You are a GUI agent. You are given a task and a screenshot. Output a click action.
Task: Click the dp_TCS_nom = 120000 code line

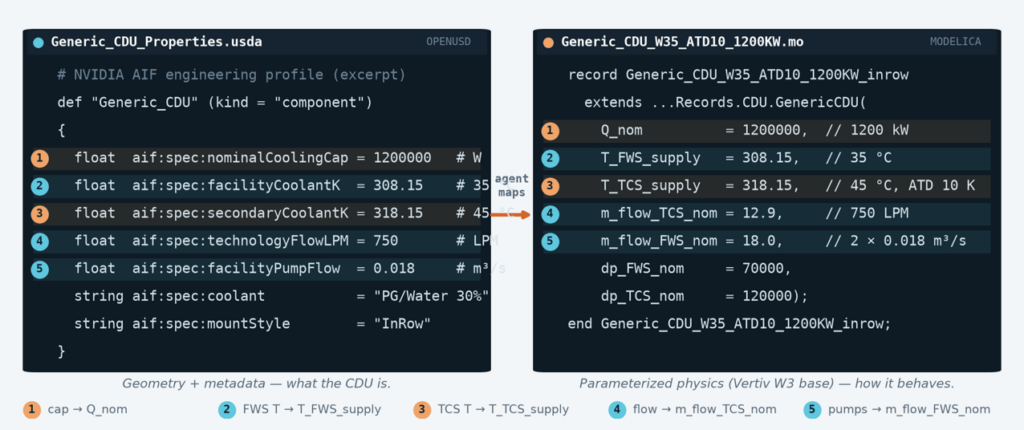click(705, 296)
